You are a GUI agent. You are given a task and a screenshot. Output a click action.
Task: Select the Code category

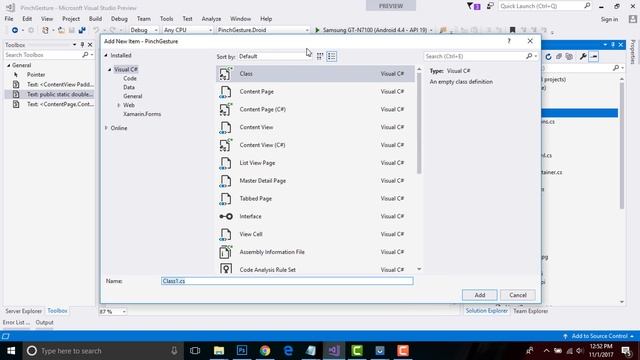(x=130, y=78)
